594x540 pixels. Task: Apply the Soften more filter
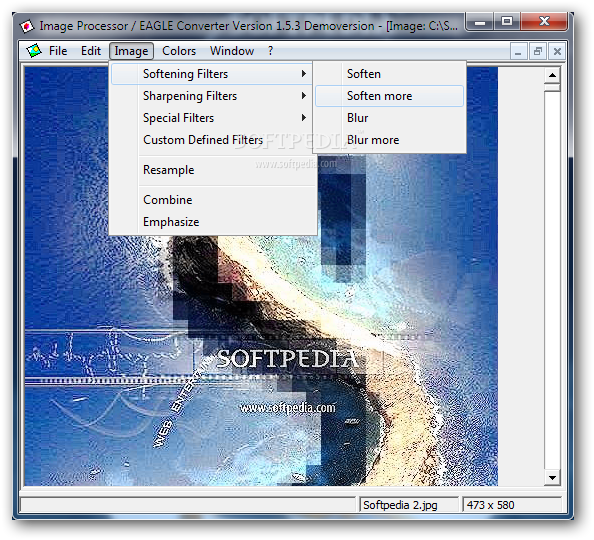(x=389, y=96)
